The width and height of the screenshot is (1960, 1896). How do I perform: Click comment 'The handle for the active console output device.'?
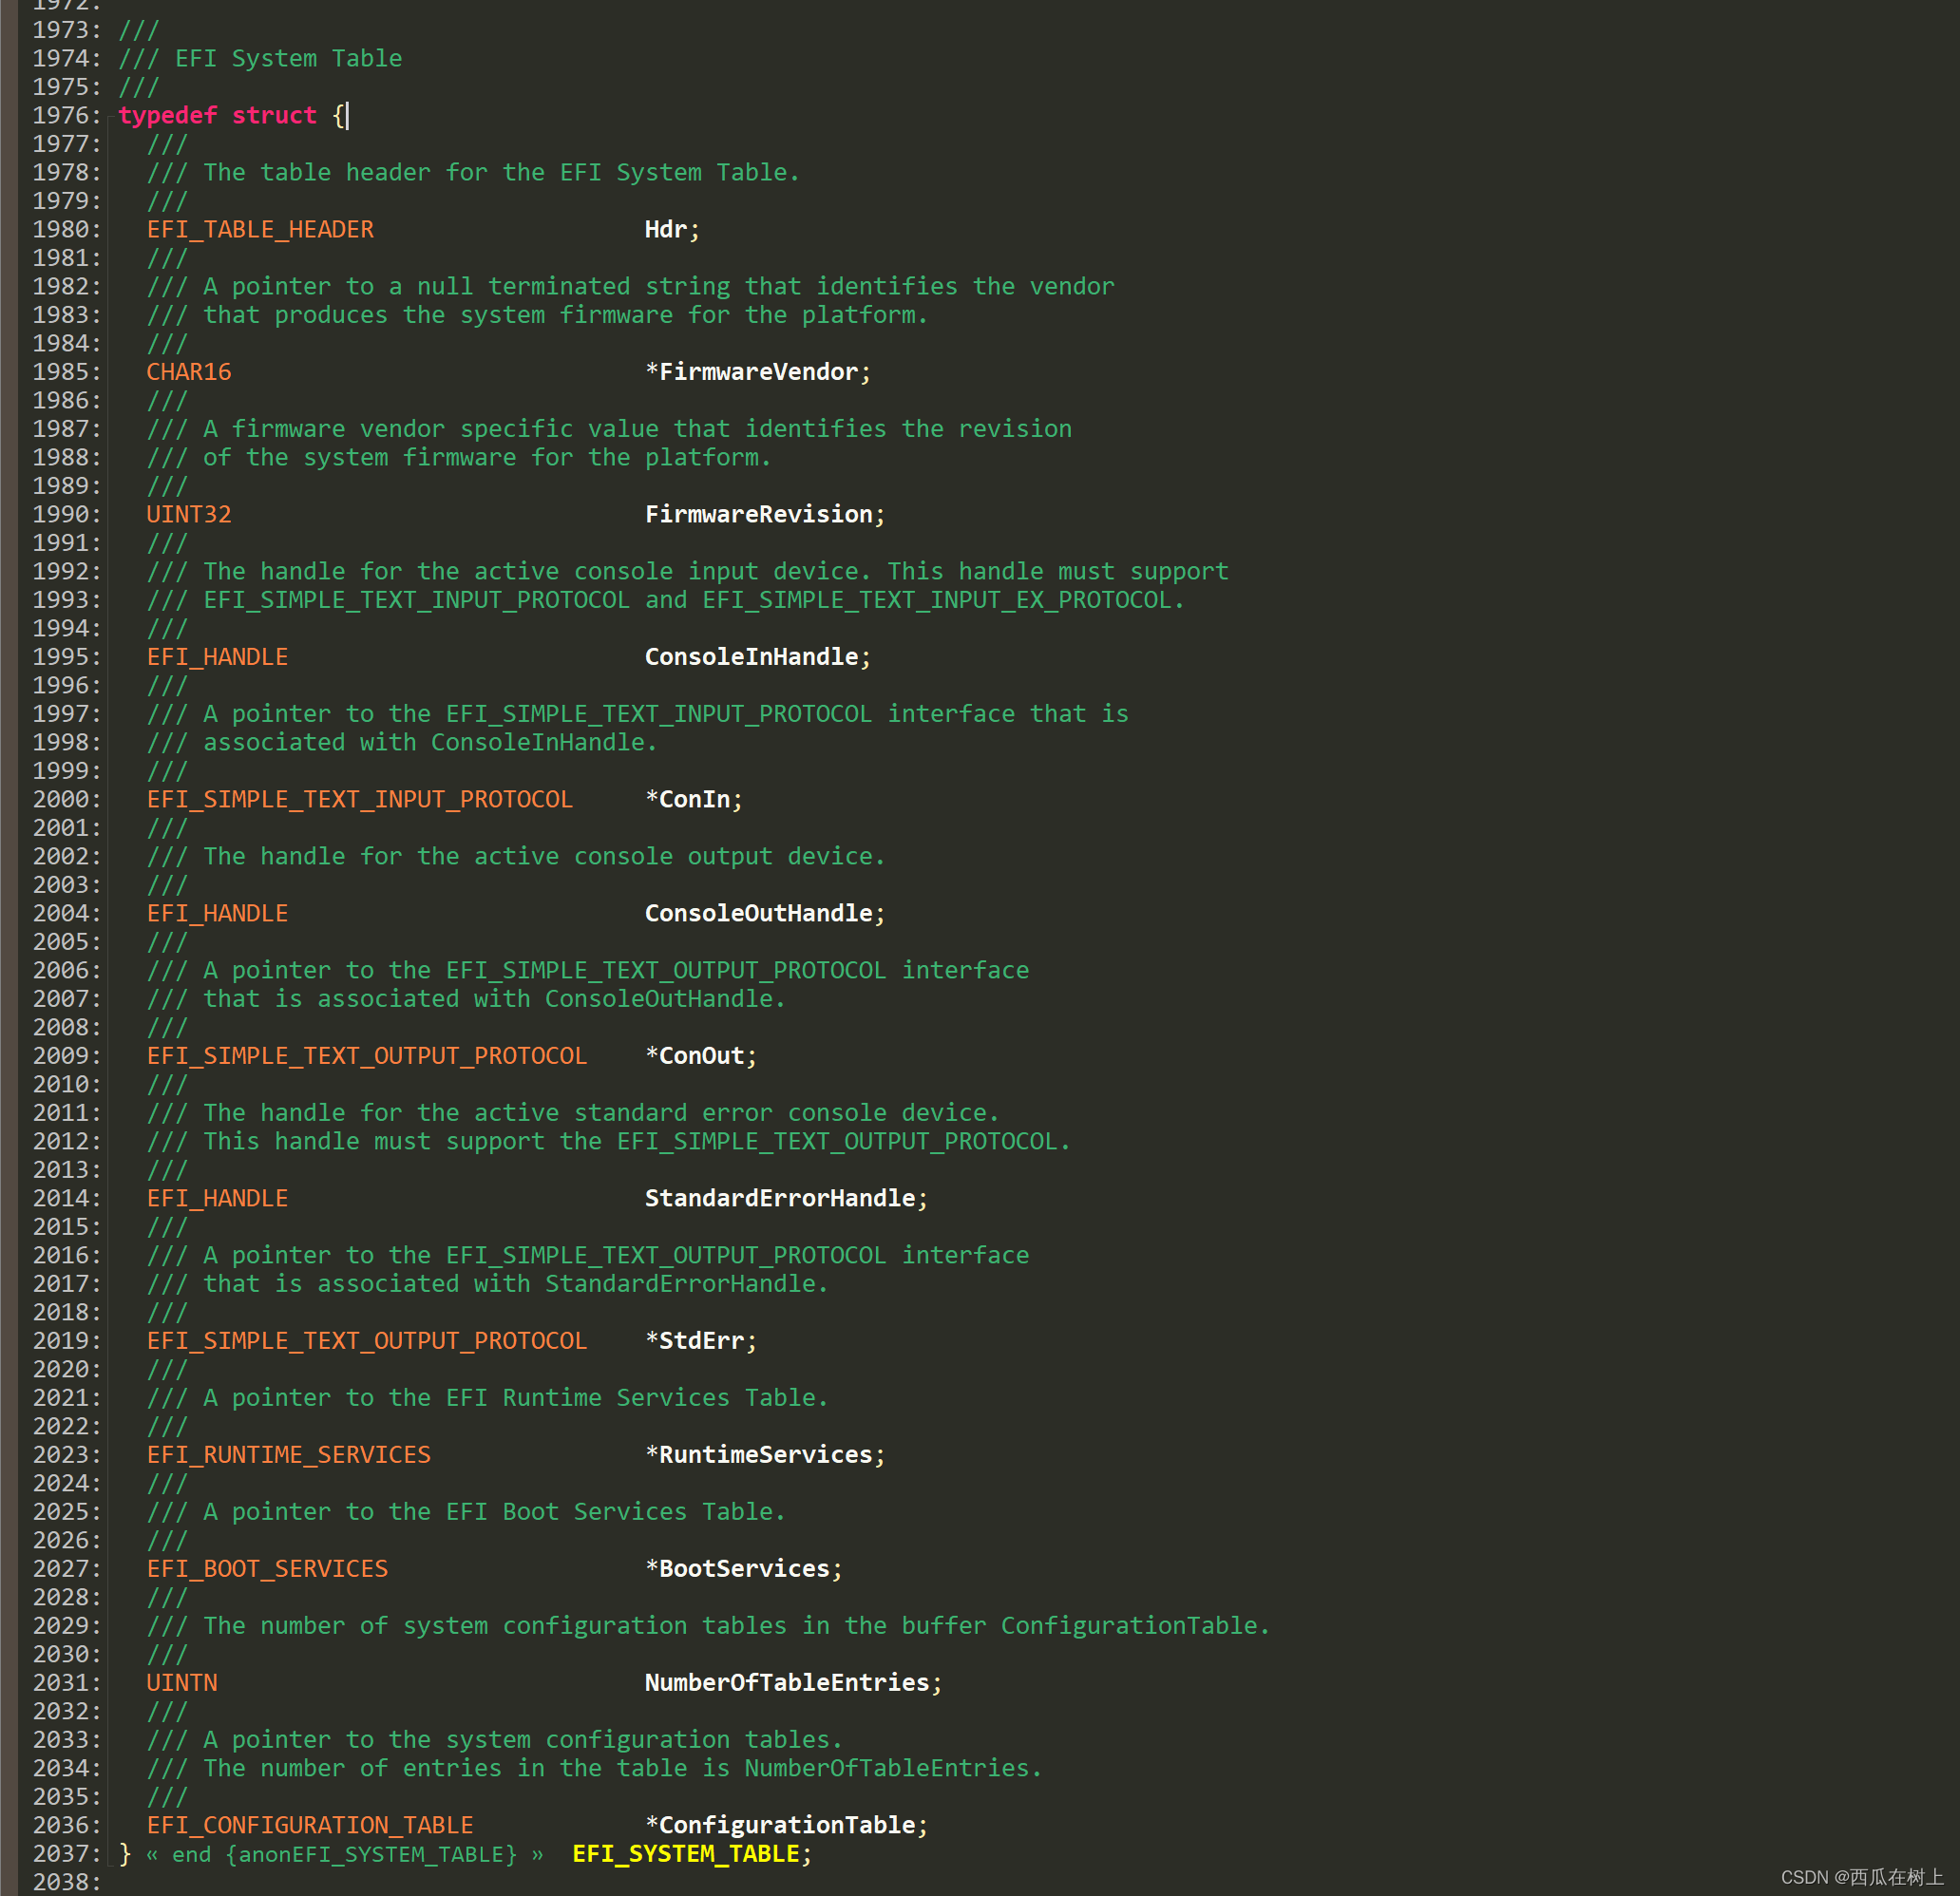click(x=544, y=857)
